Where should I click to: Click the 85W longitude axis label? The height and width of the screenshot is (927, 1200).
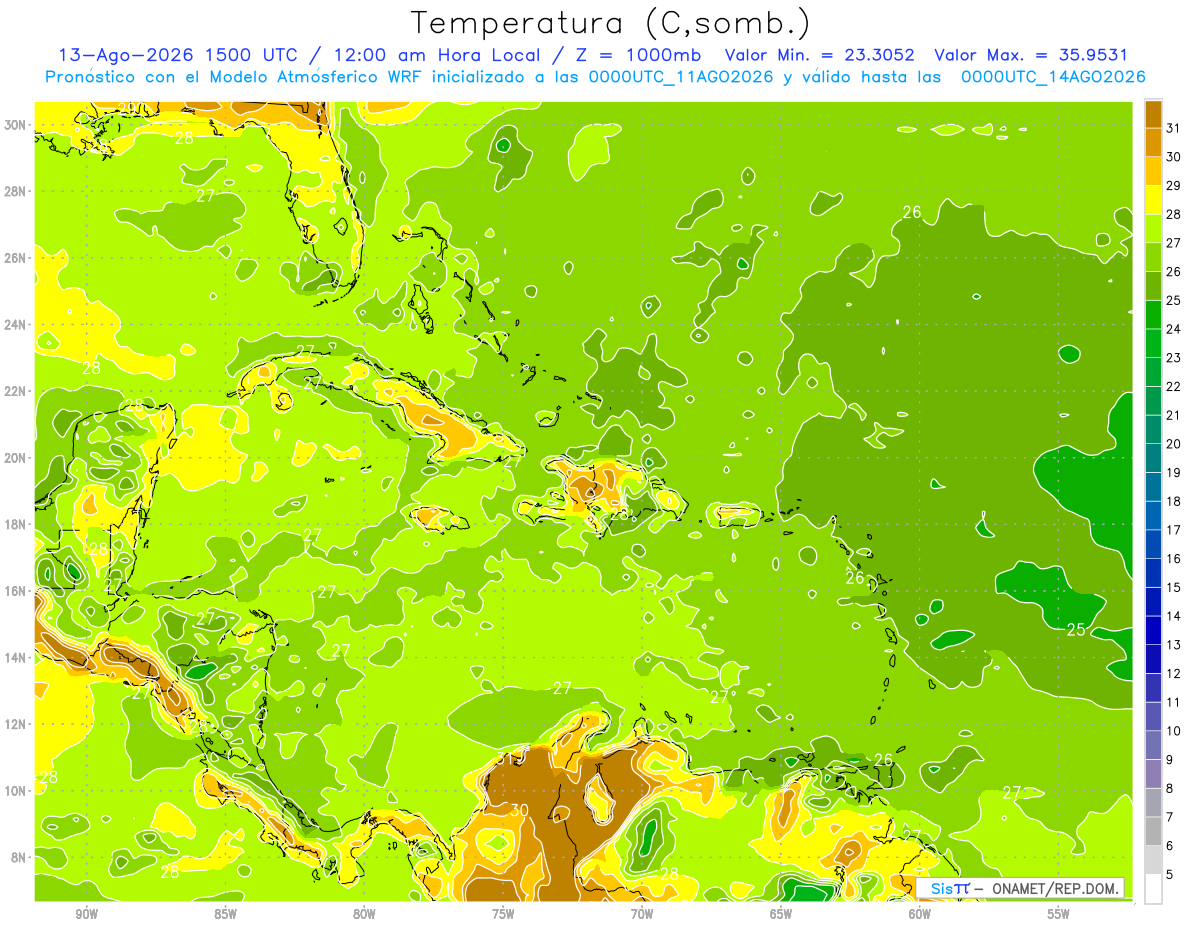(225, 914)
